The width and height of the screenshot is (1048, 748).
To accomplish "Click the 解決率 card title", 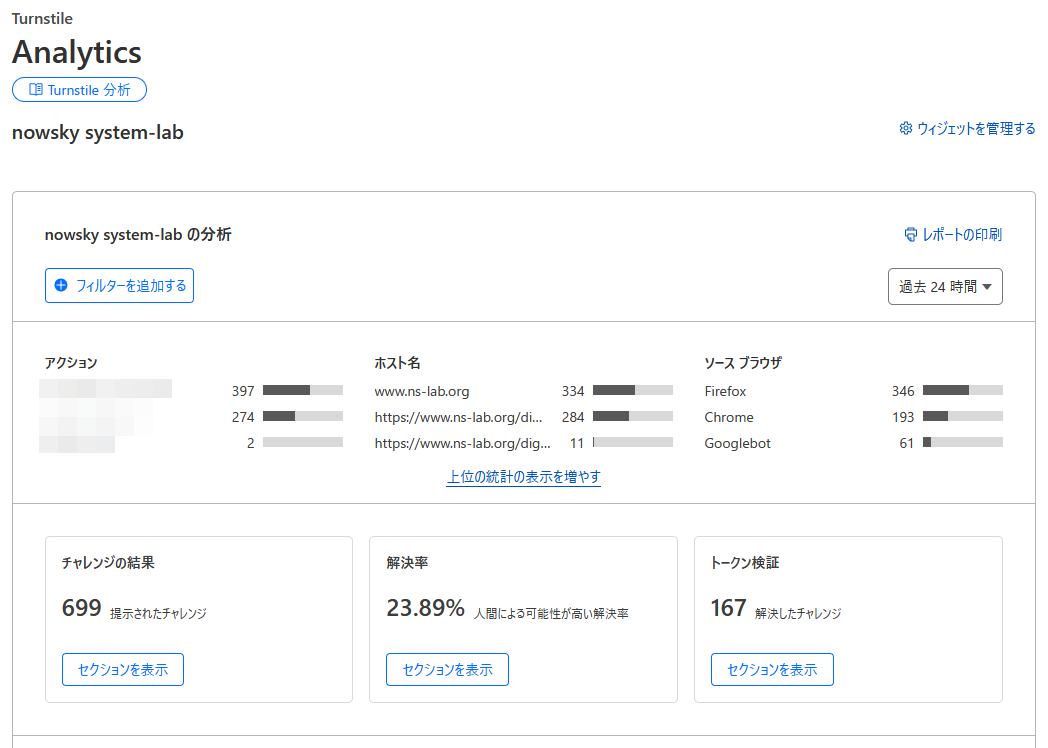I will (407, 563).
